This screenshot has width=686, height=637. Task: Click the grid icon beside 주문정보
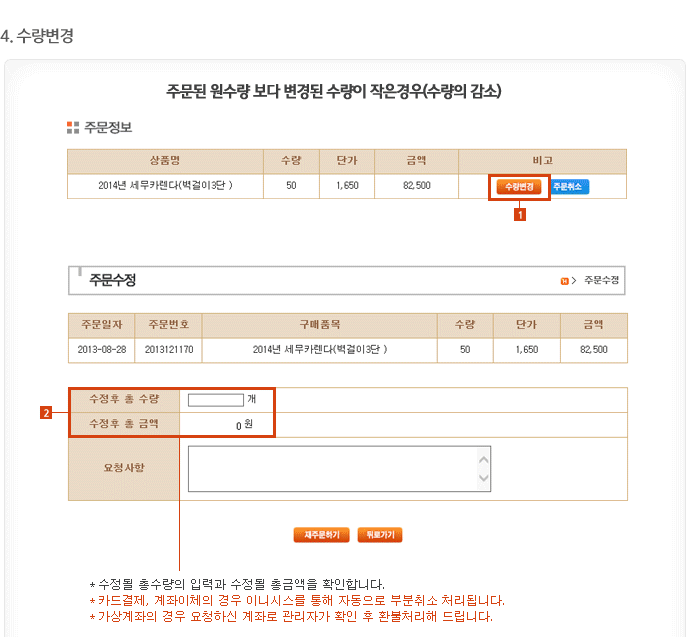[x=72, y=127]
